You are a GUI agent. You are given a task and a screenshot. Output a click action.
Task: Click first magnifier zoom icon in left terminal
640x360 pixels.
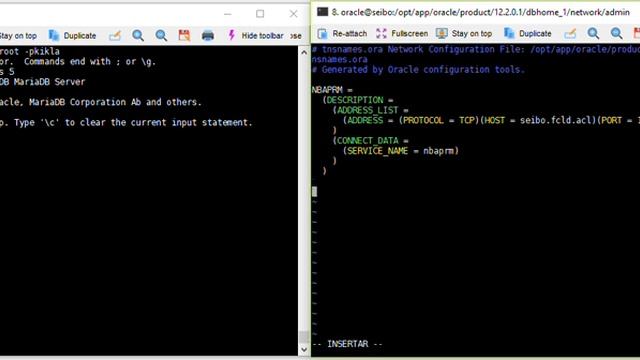(138, 36)
